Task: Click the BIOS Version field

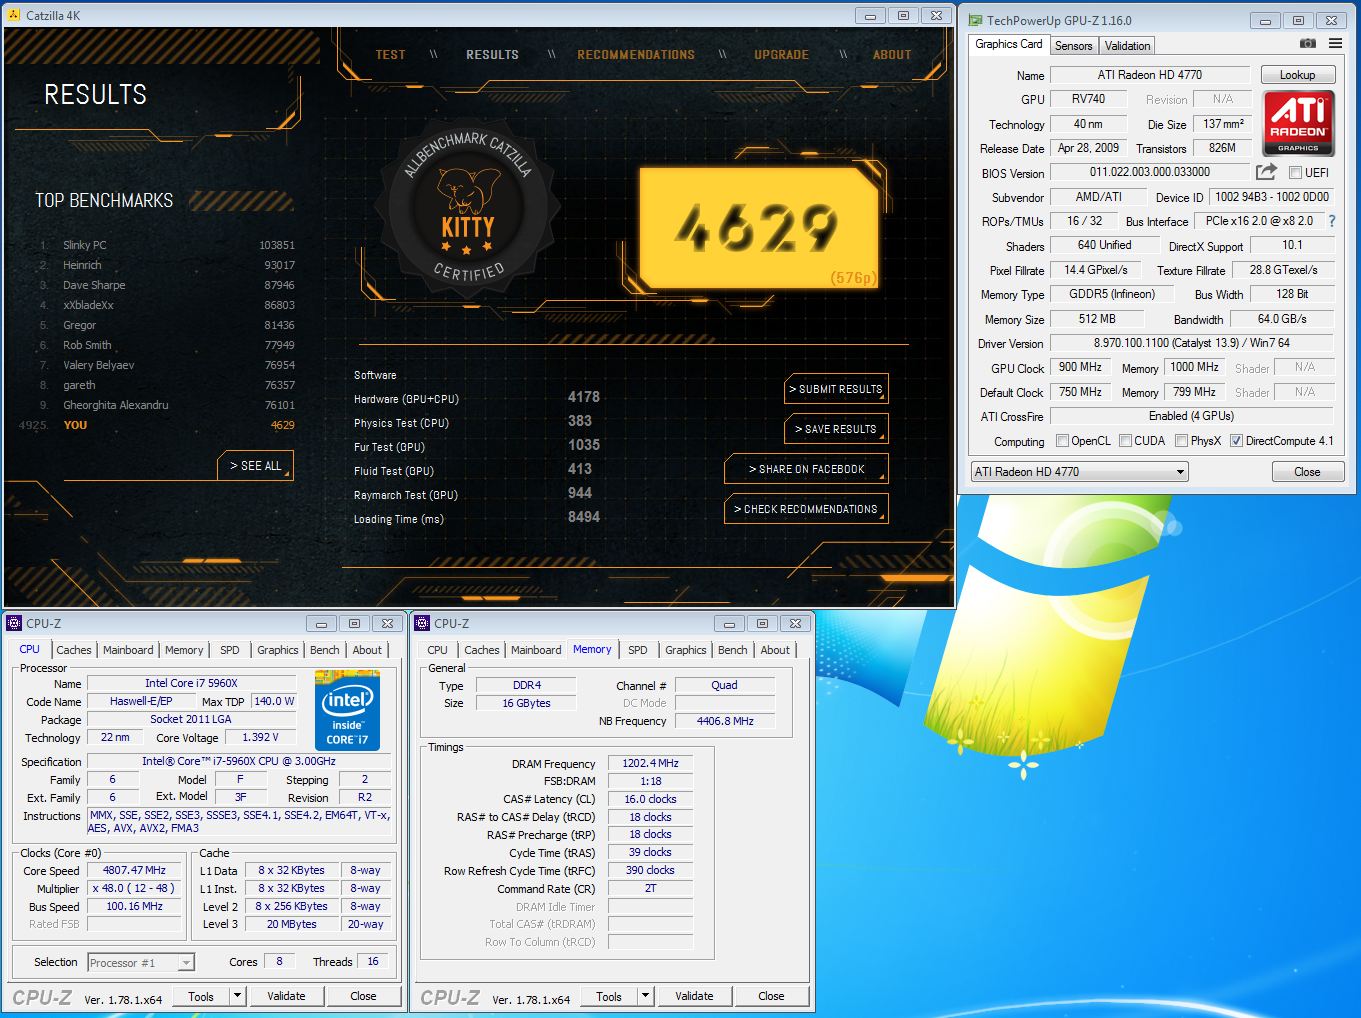Action: click(x=1149, y=172)
